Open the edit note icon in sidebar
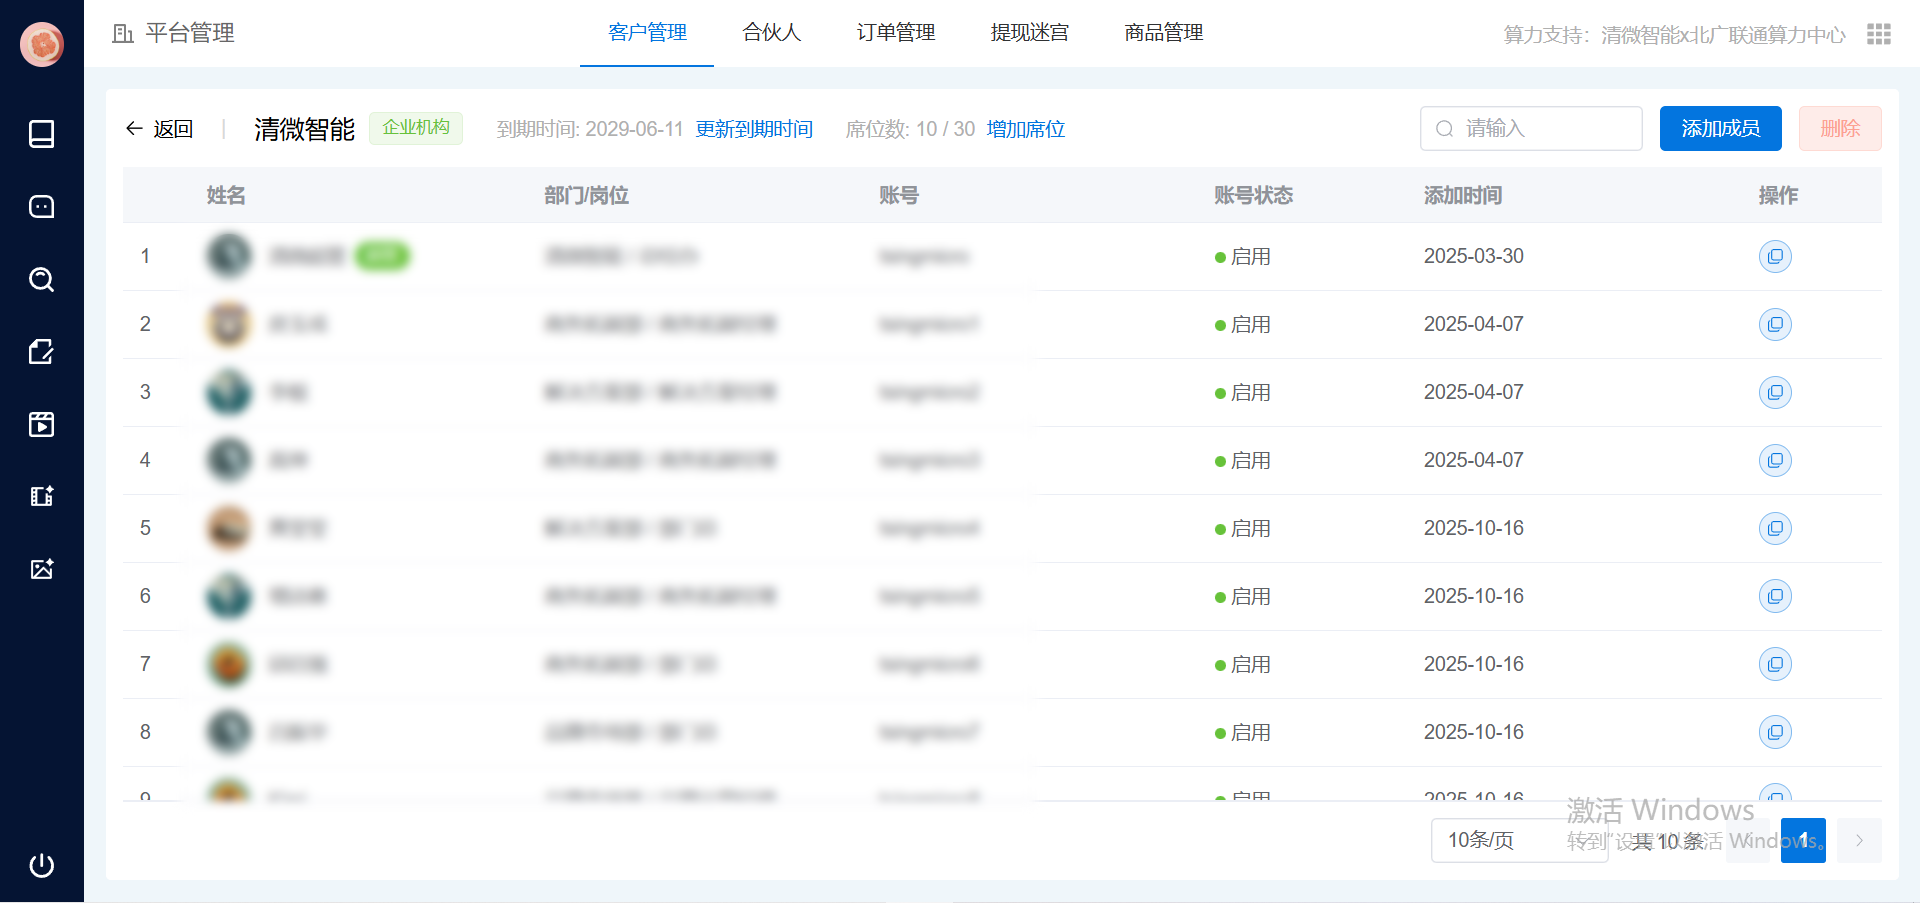 tap(41, 352)
